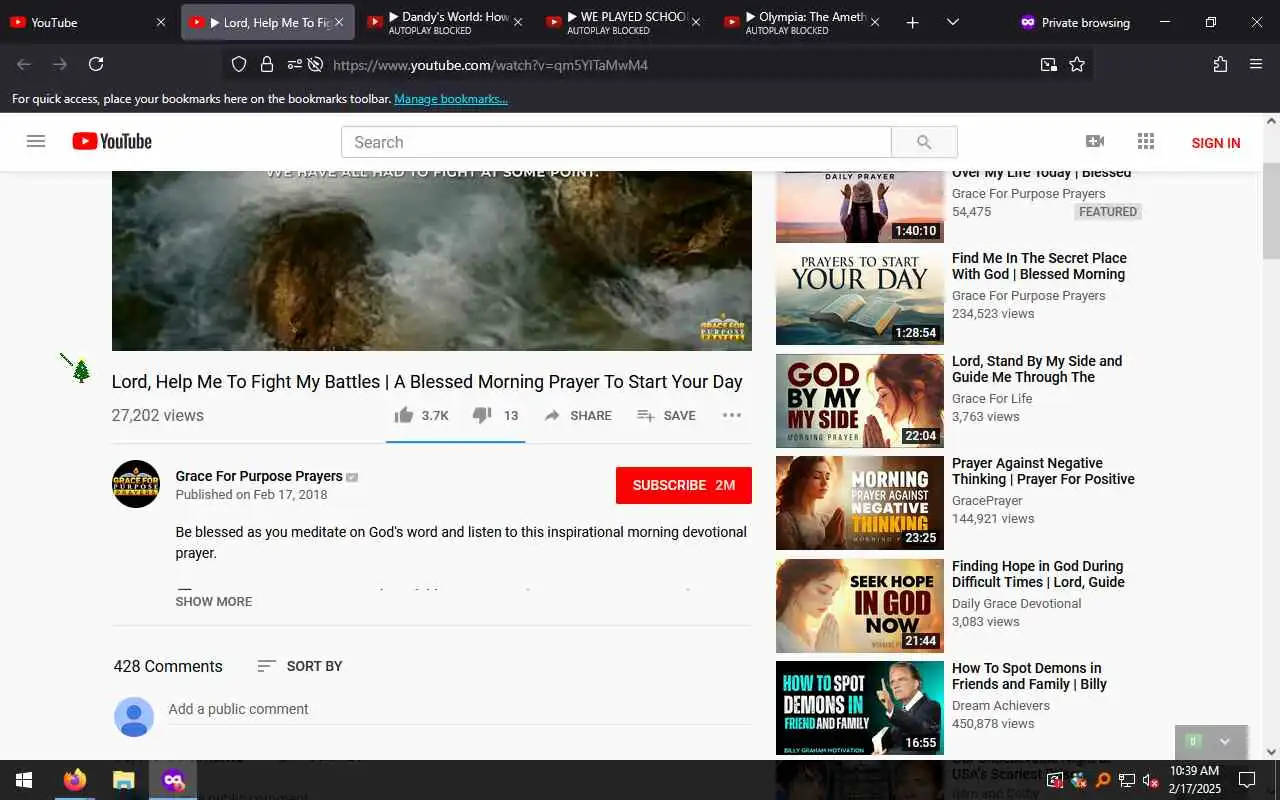Close the Dandy's World tab
Screen dimensions: 1280x800
click(517, 22)
